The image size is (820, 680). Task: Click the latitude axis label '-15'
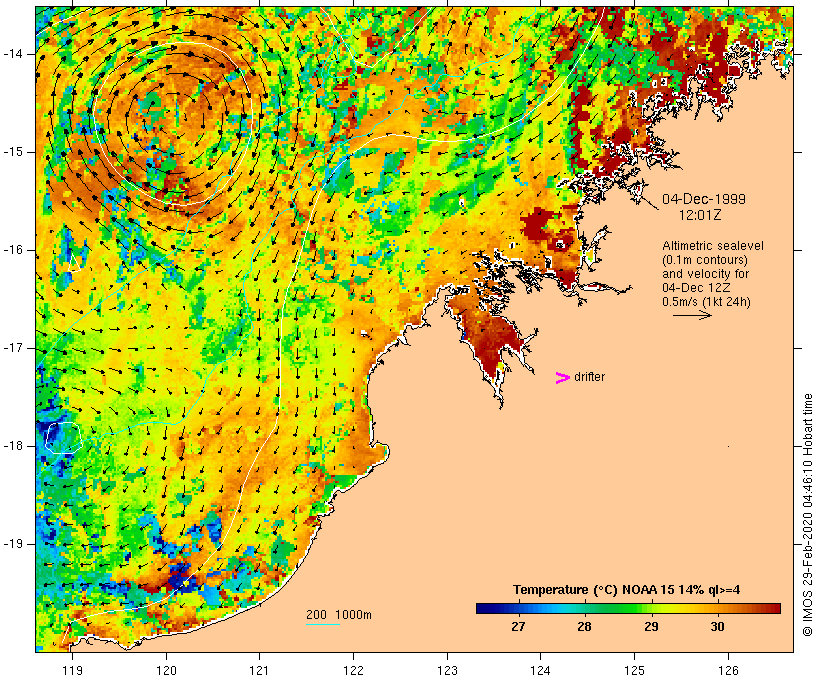click(x=13, y=152)
